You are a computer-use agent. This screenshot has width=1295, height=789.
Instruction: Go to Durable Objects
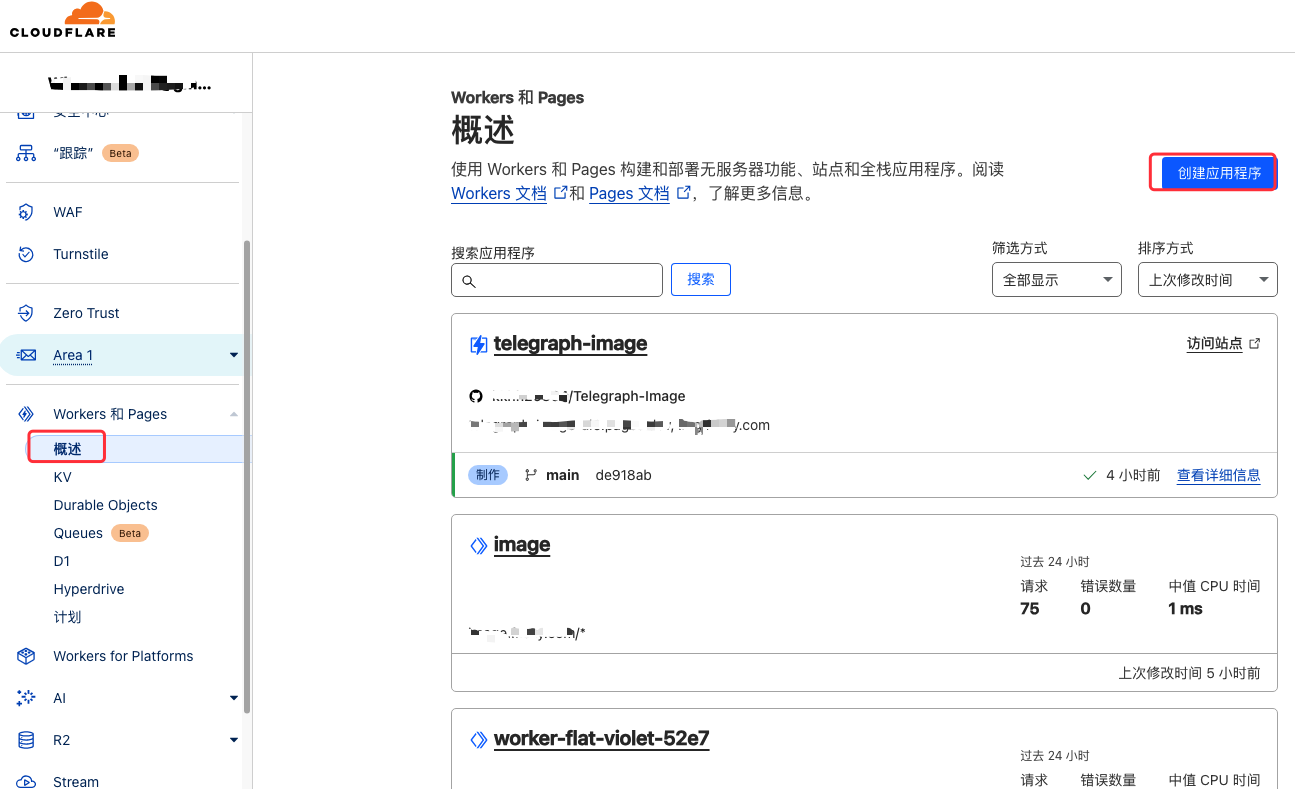106,505
